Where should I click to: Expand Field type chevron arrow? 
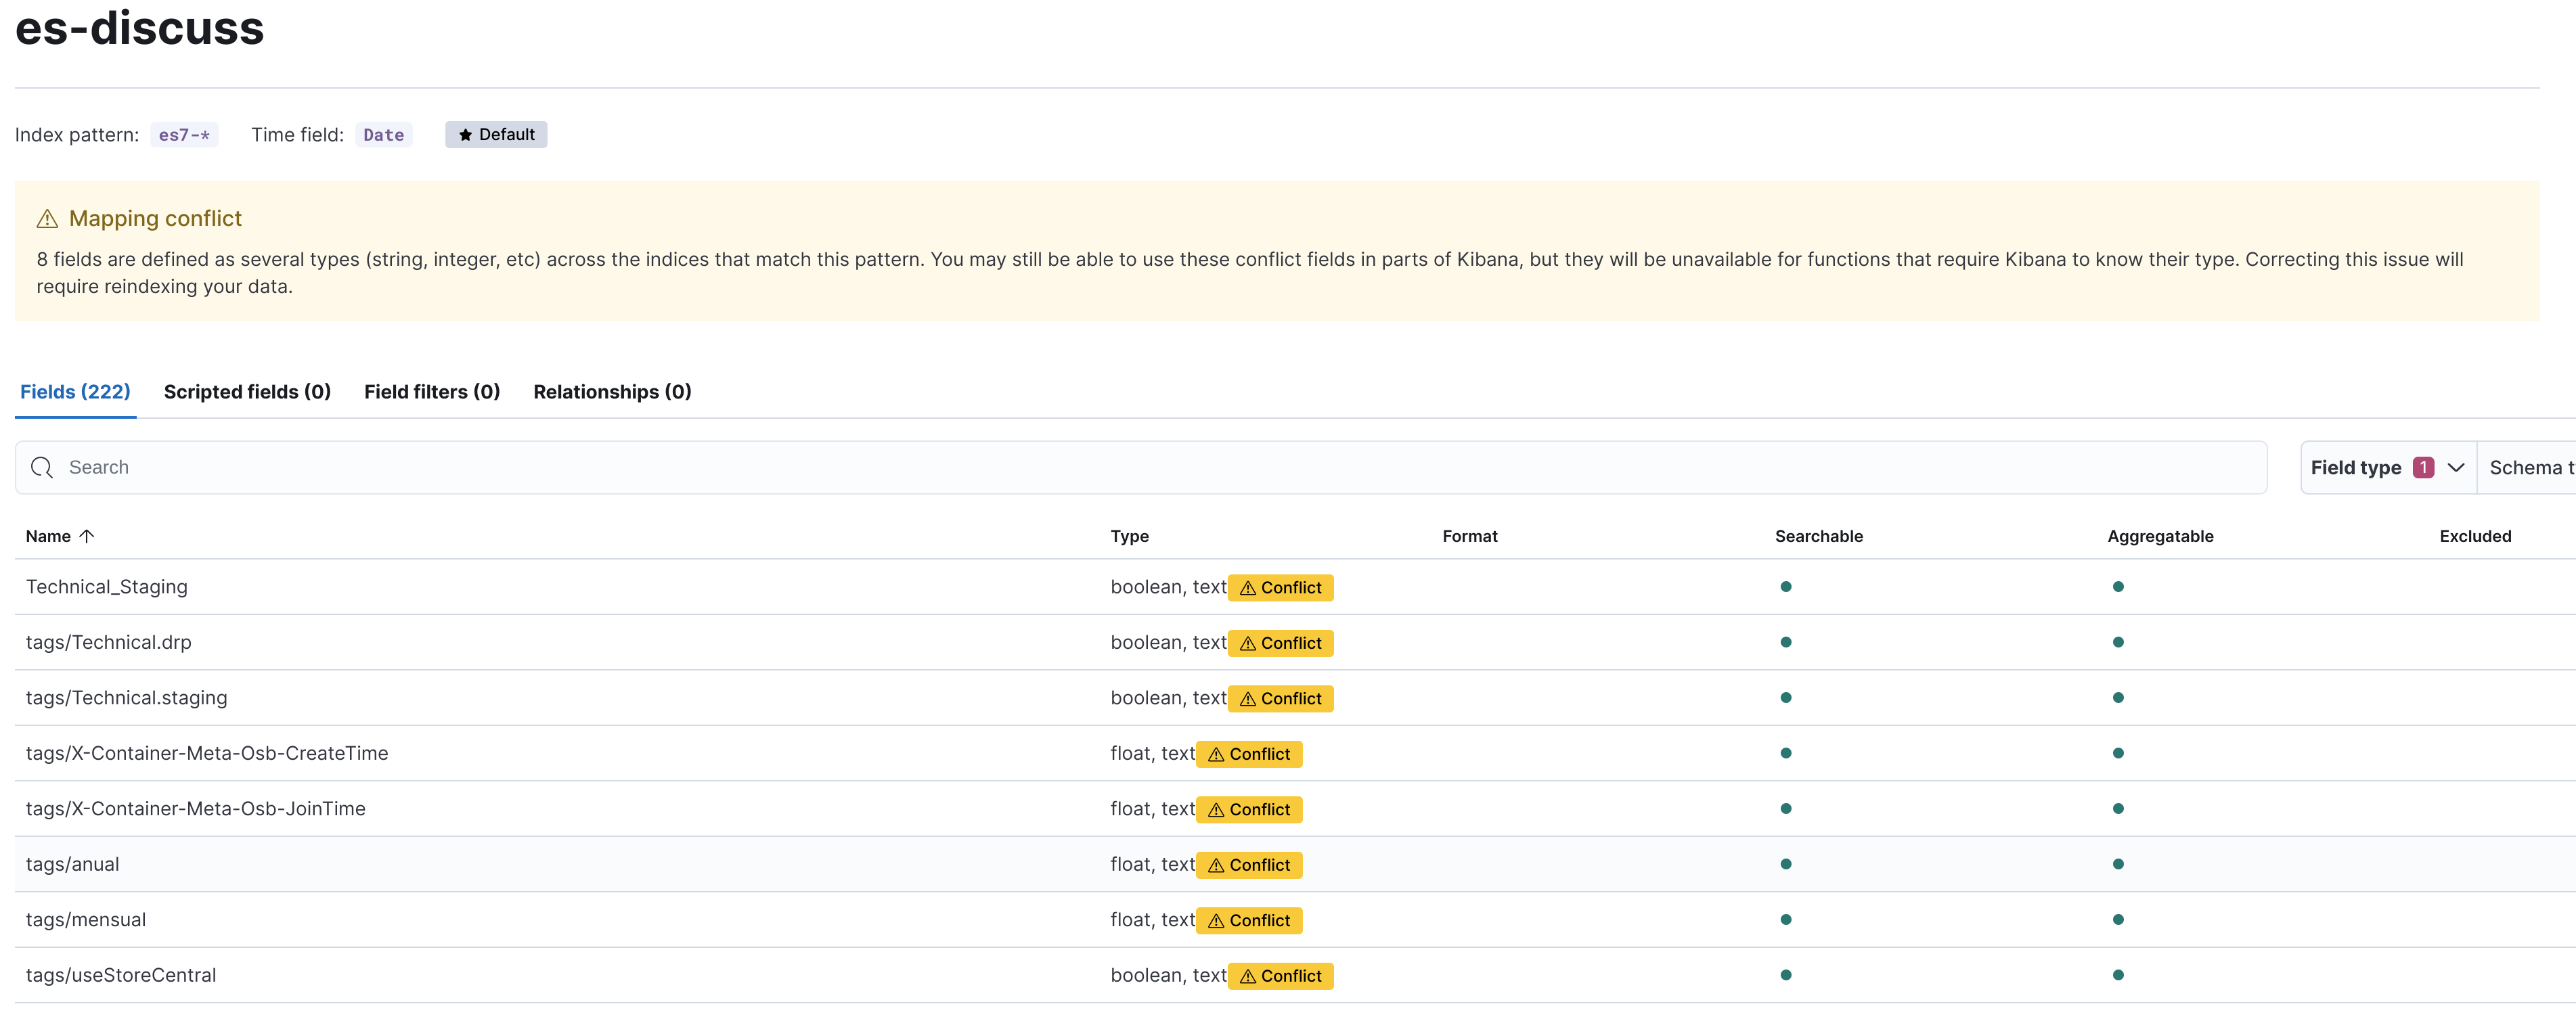[x=2455, y=468]
